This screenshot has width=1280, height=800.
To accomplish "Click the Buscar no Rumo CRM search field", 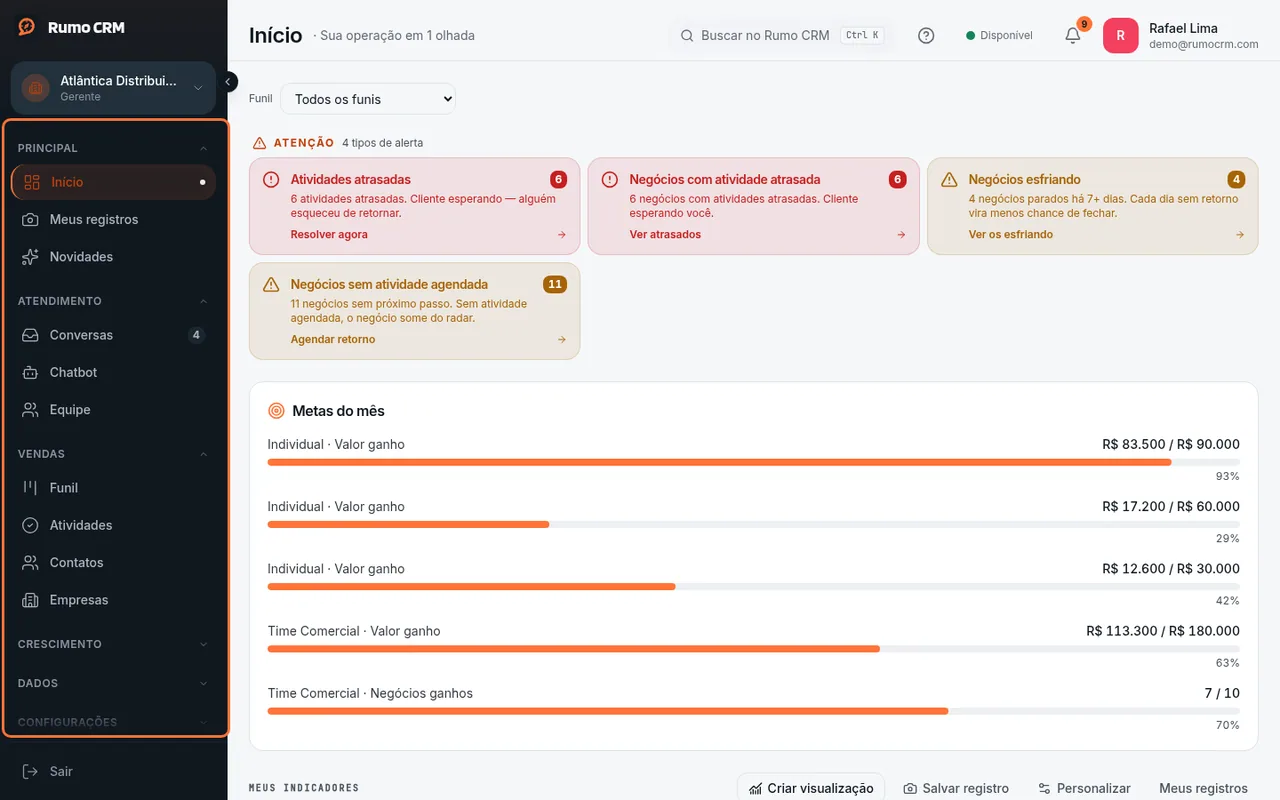I will click(x=781, y=36).
